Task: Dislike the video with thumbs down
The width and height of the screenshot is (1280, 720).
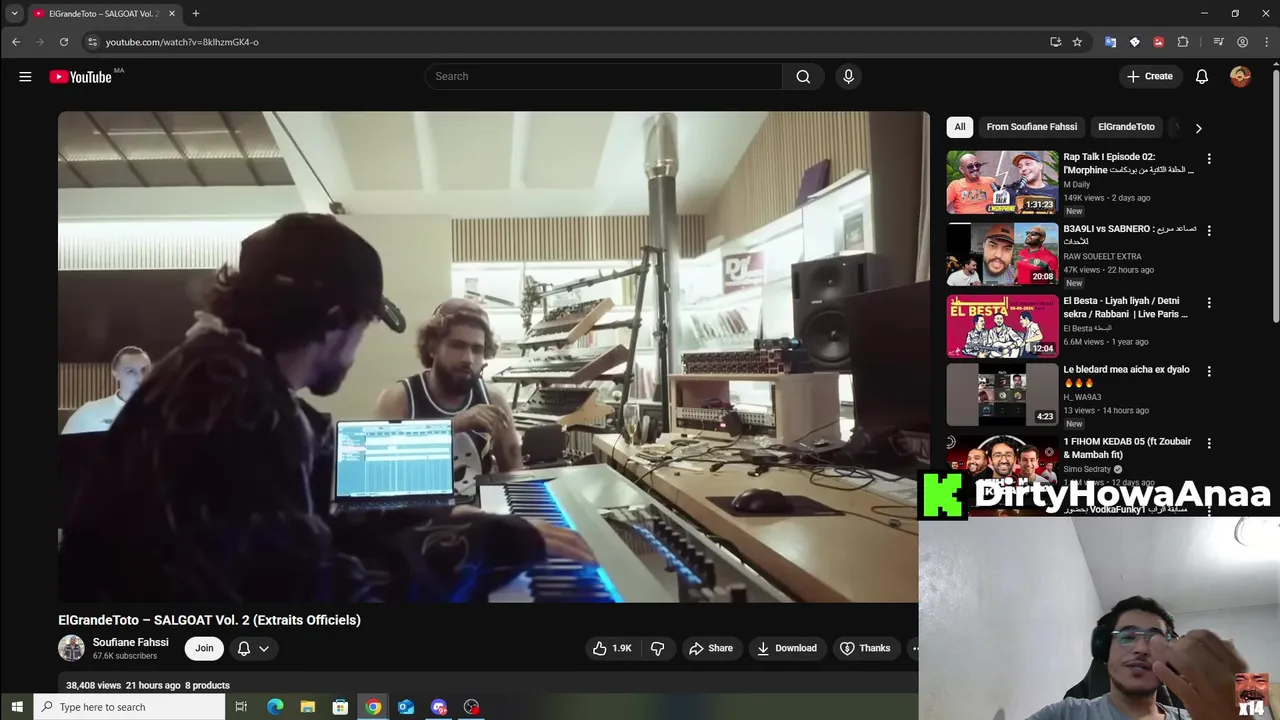Action: coord(657,648)
